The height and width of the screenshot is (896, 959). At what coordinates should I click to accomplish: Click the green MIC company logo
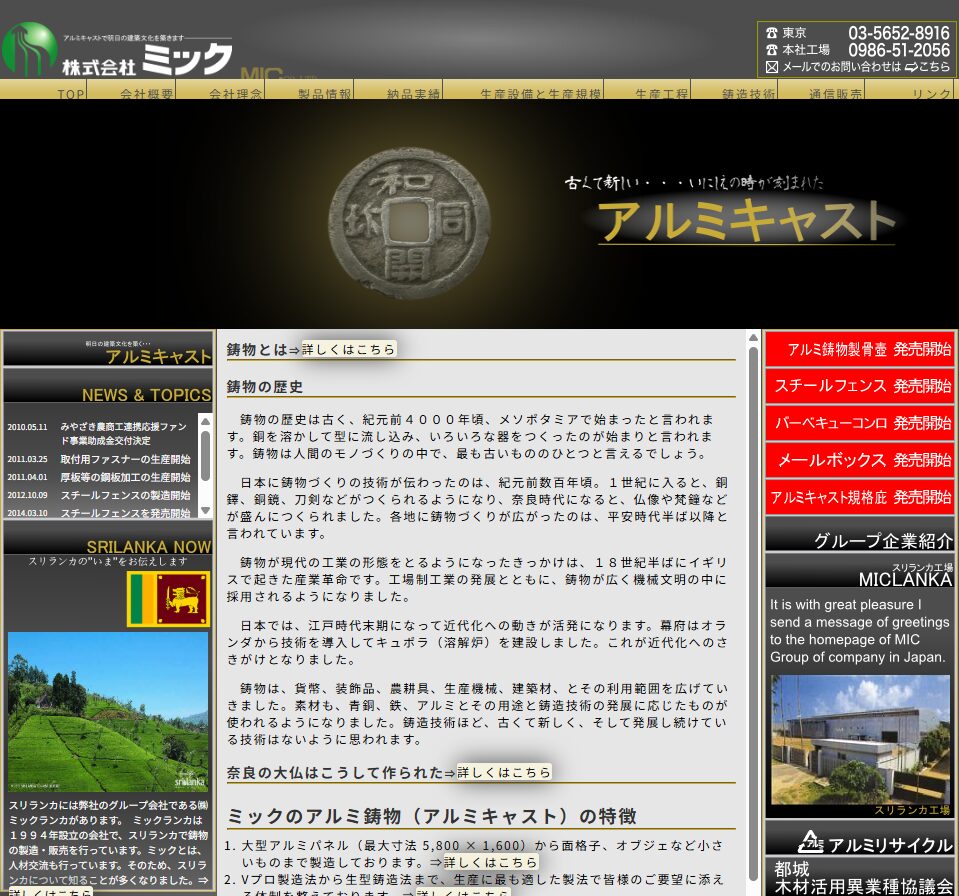pyautogui.click(x=29, y=49)
